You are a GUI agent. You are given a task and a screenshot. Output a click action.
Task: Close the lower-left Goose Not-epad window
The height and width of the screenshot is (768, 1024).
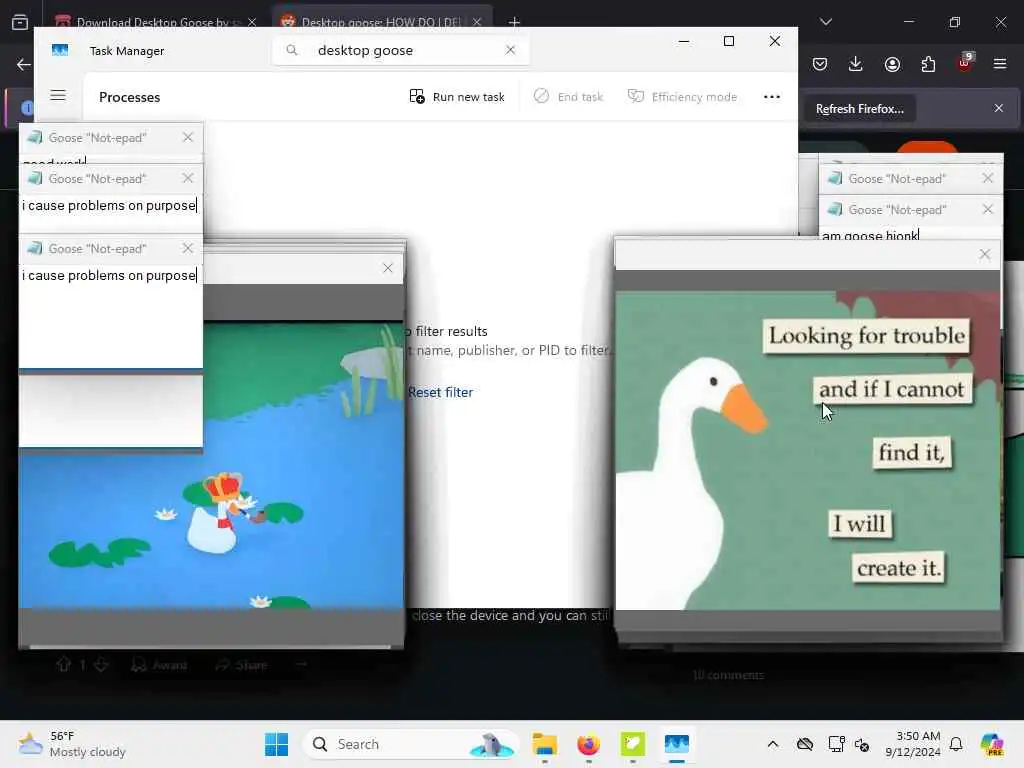click(188, 248)
